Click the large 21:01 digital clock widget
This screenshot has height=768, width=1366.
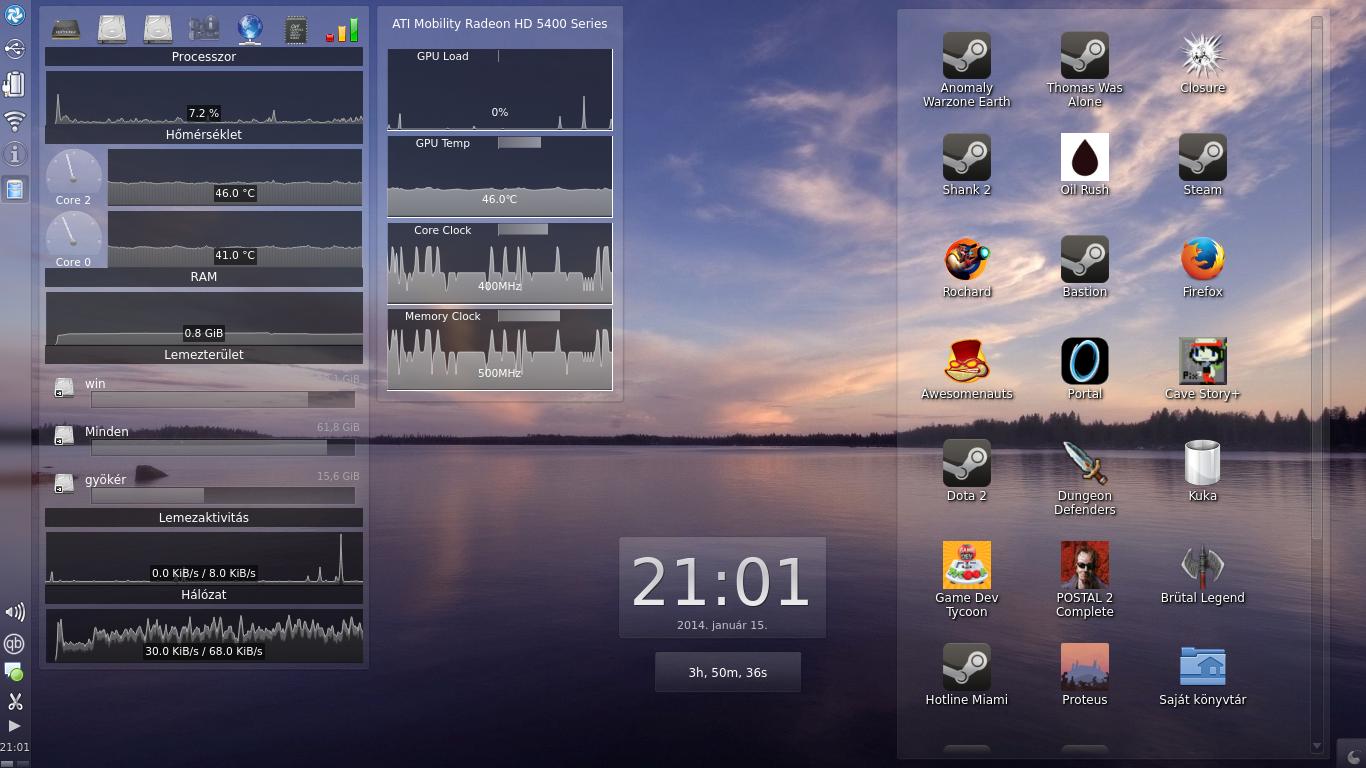[721, 587]
